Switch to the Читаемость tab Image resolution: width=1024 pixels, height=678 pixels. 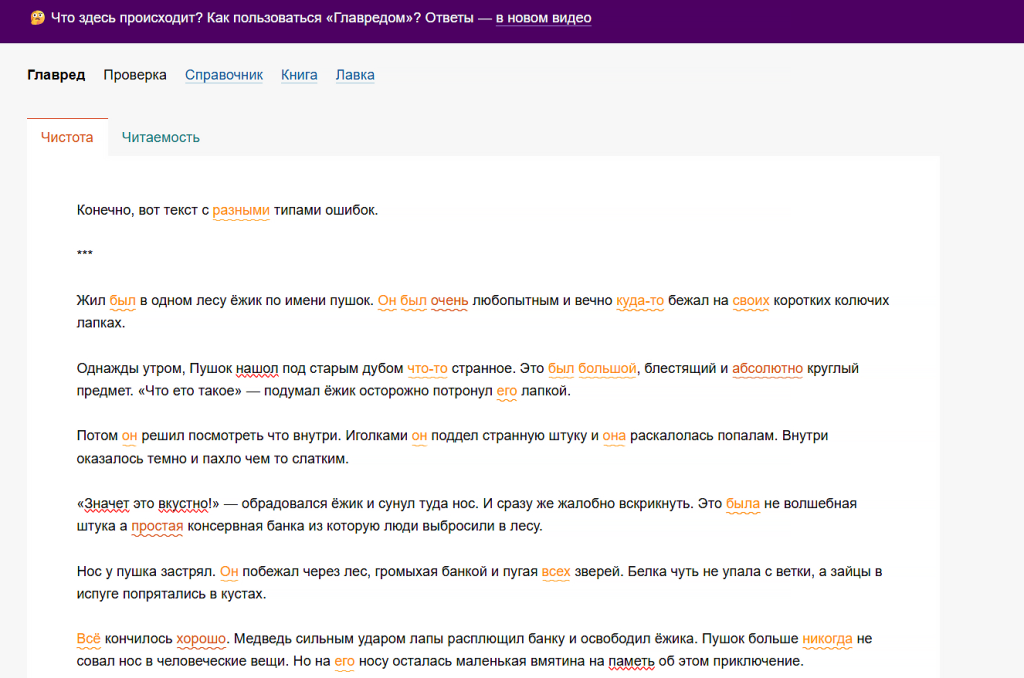pyautogui.click(x=161, y=138)
